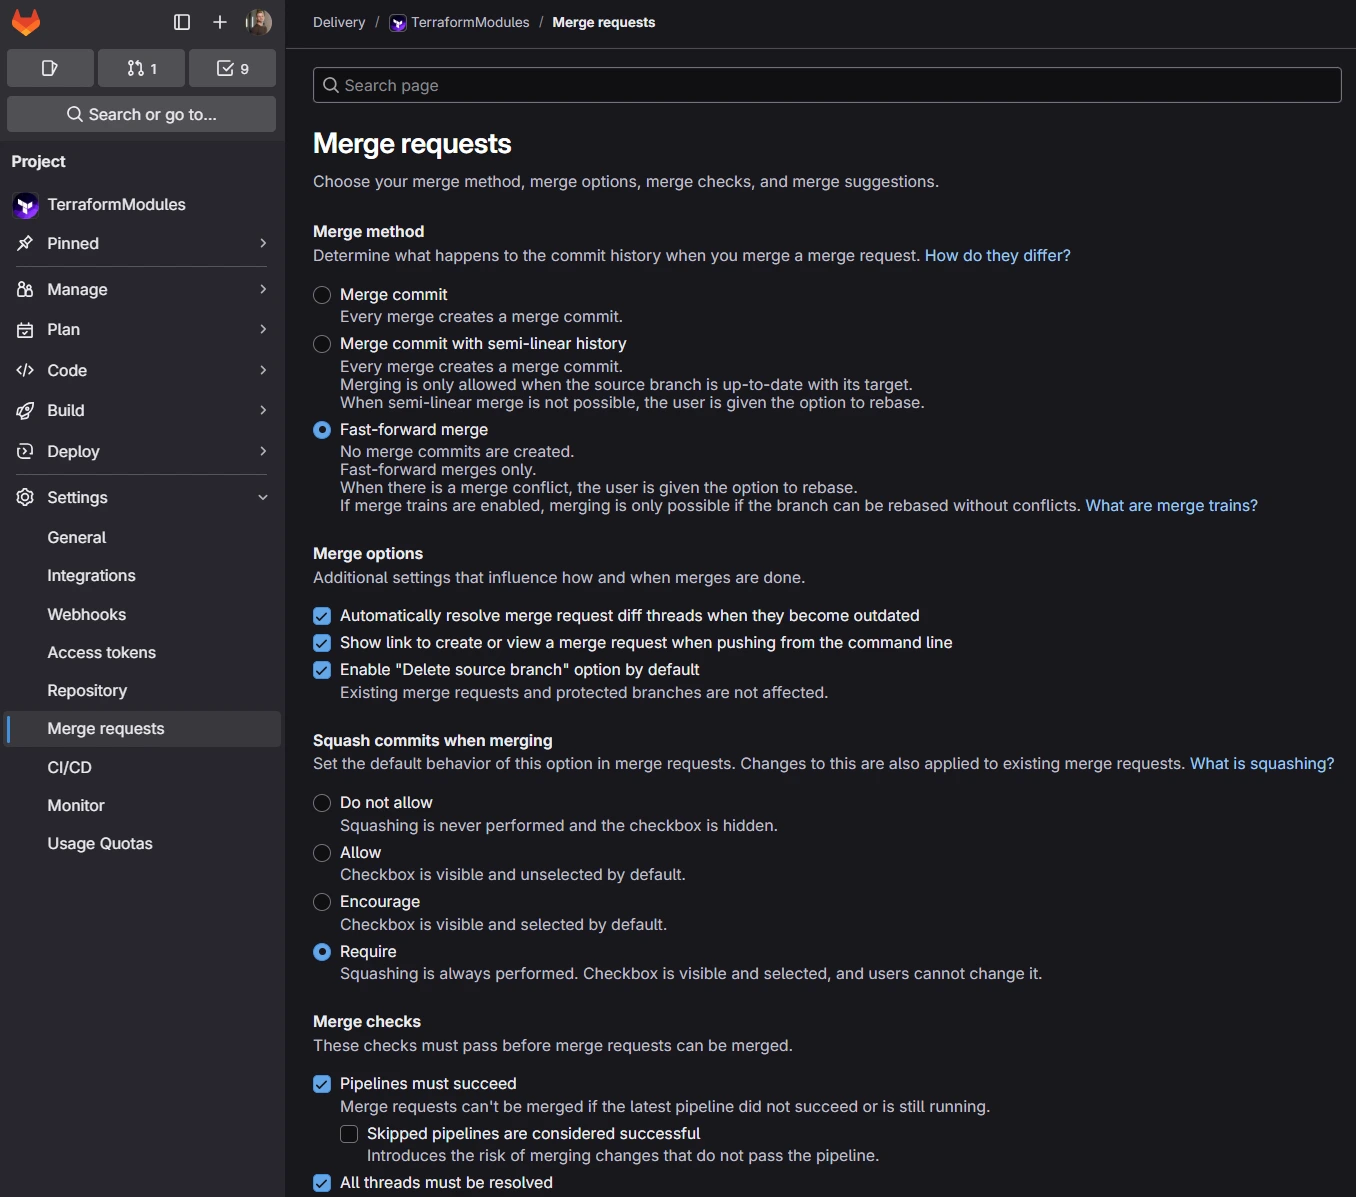
Task: Click the Manage users icon
Action: [25, 289]
